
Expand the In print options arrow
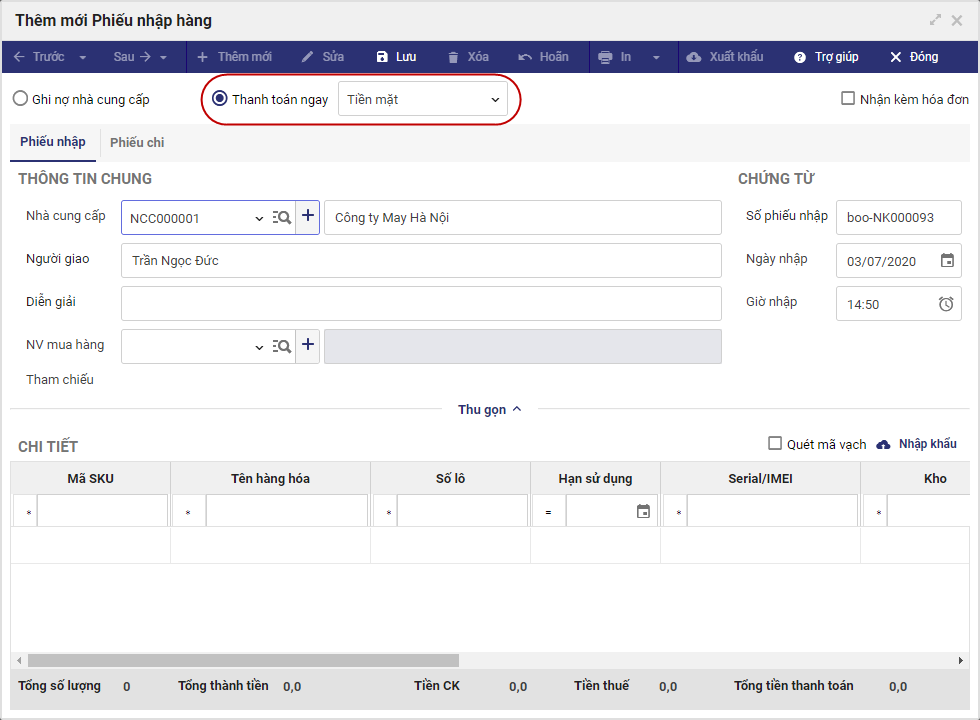click(x=657, y=57)
